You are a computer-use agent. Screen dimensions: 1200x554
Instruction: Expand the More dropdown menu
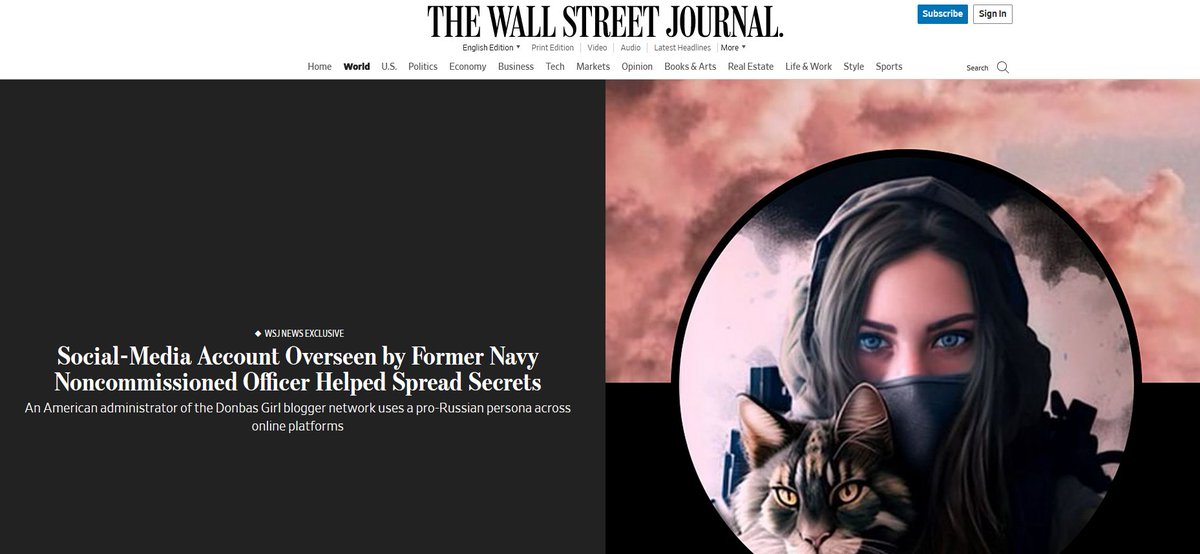point(733,47)
